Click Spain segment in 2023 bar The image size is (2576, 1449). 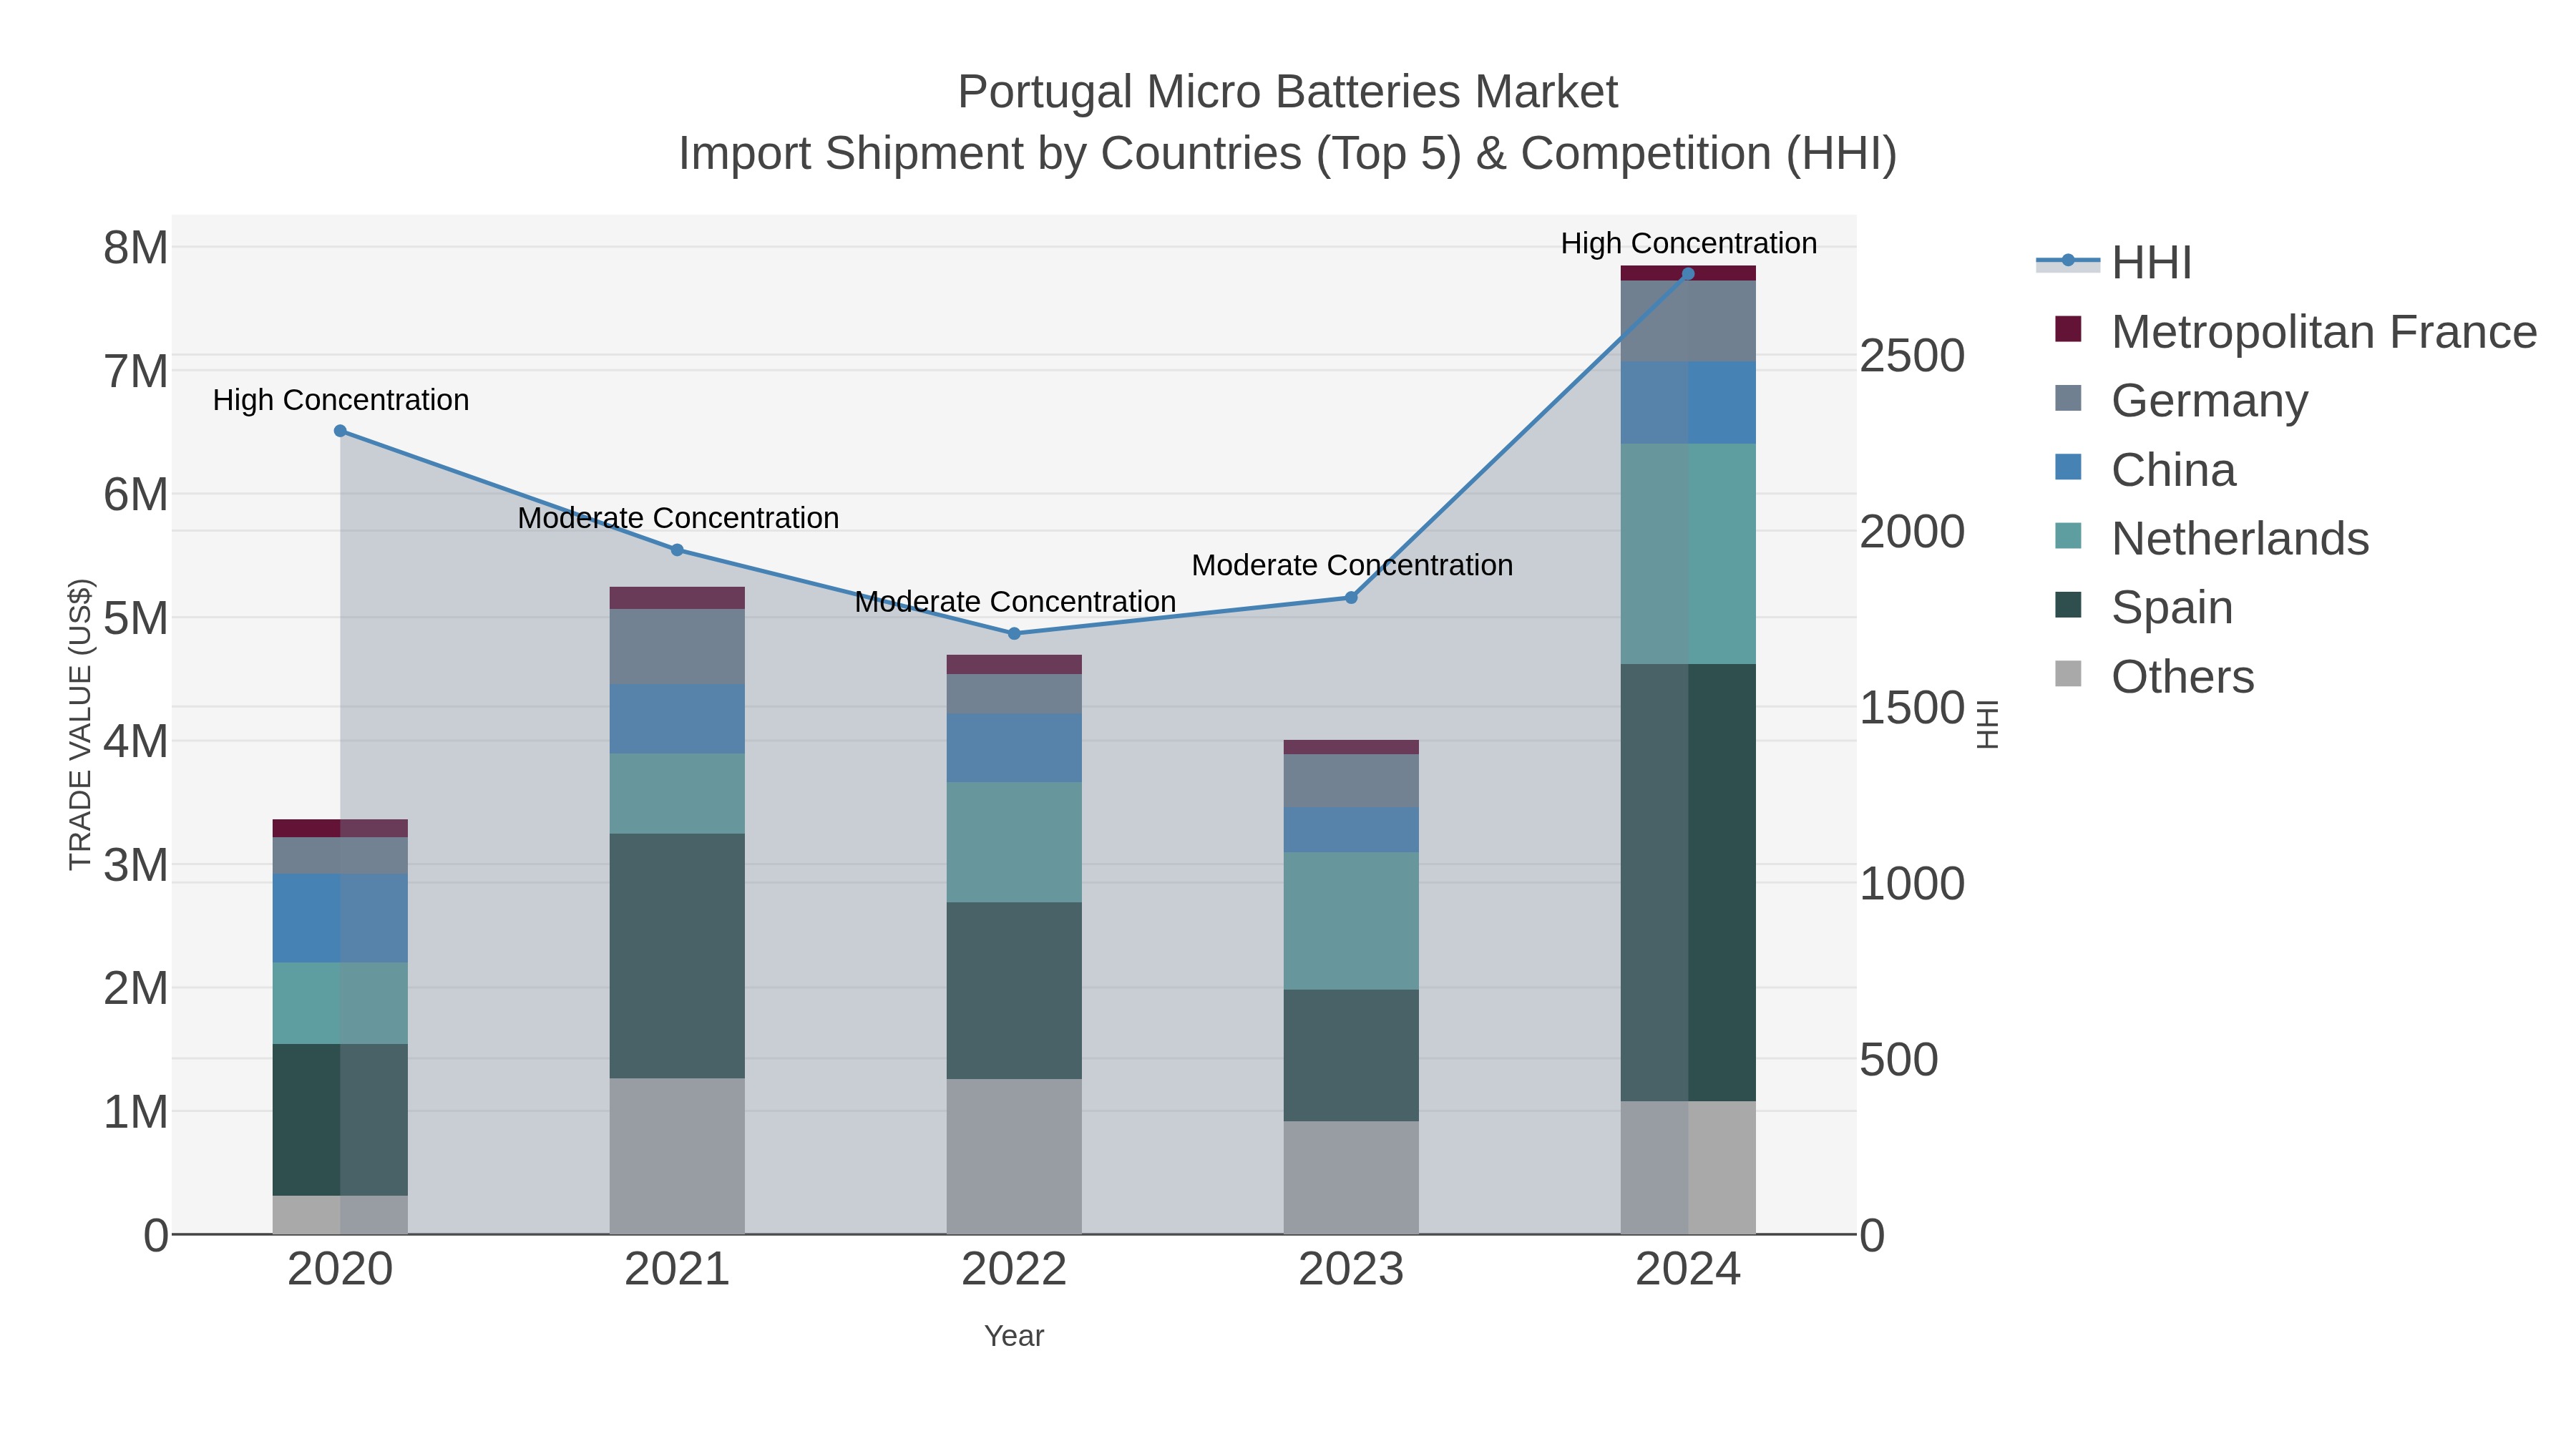1351,1056
